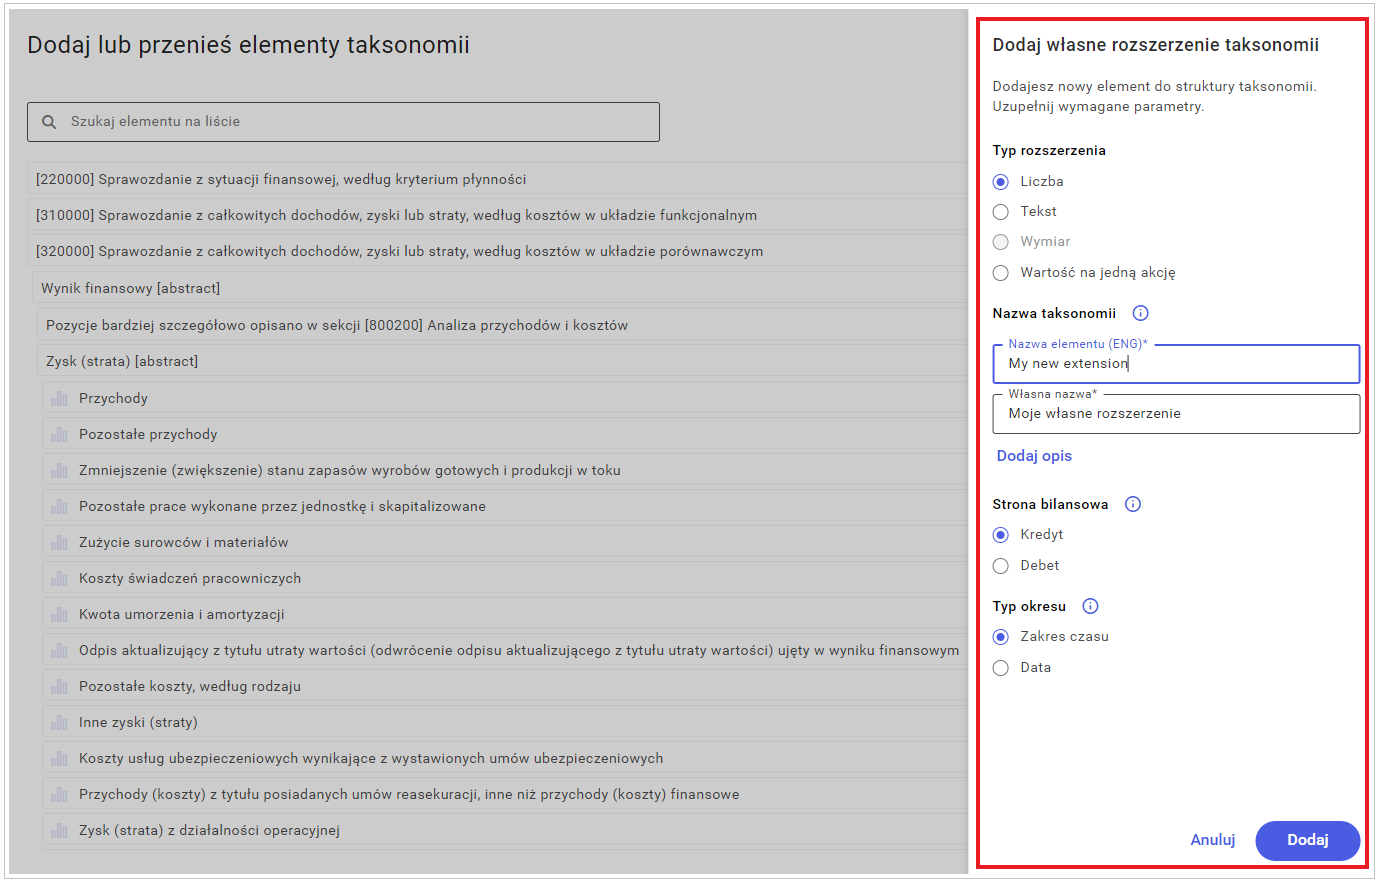
Task: Select Debet balance side
Action: pos(1000,566)
